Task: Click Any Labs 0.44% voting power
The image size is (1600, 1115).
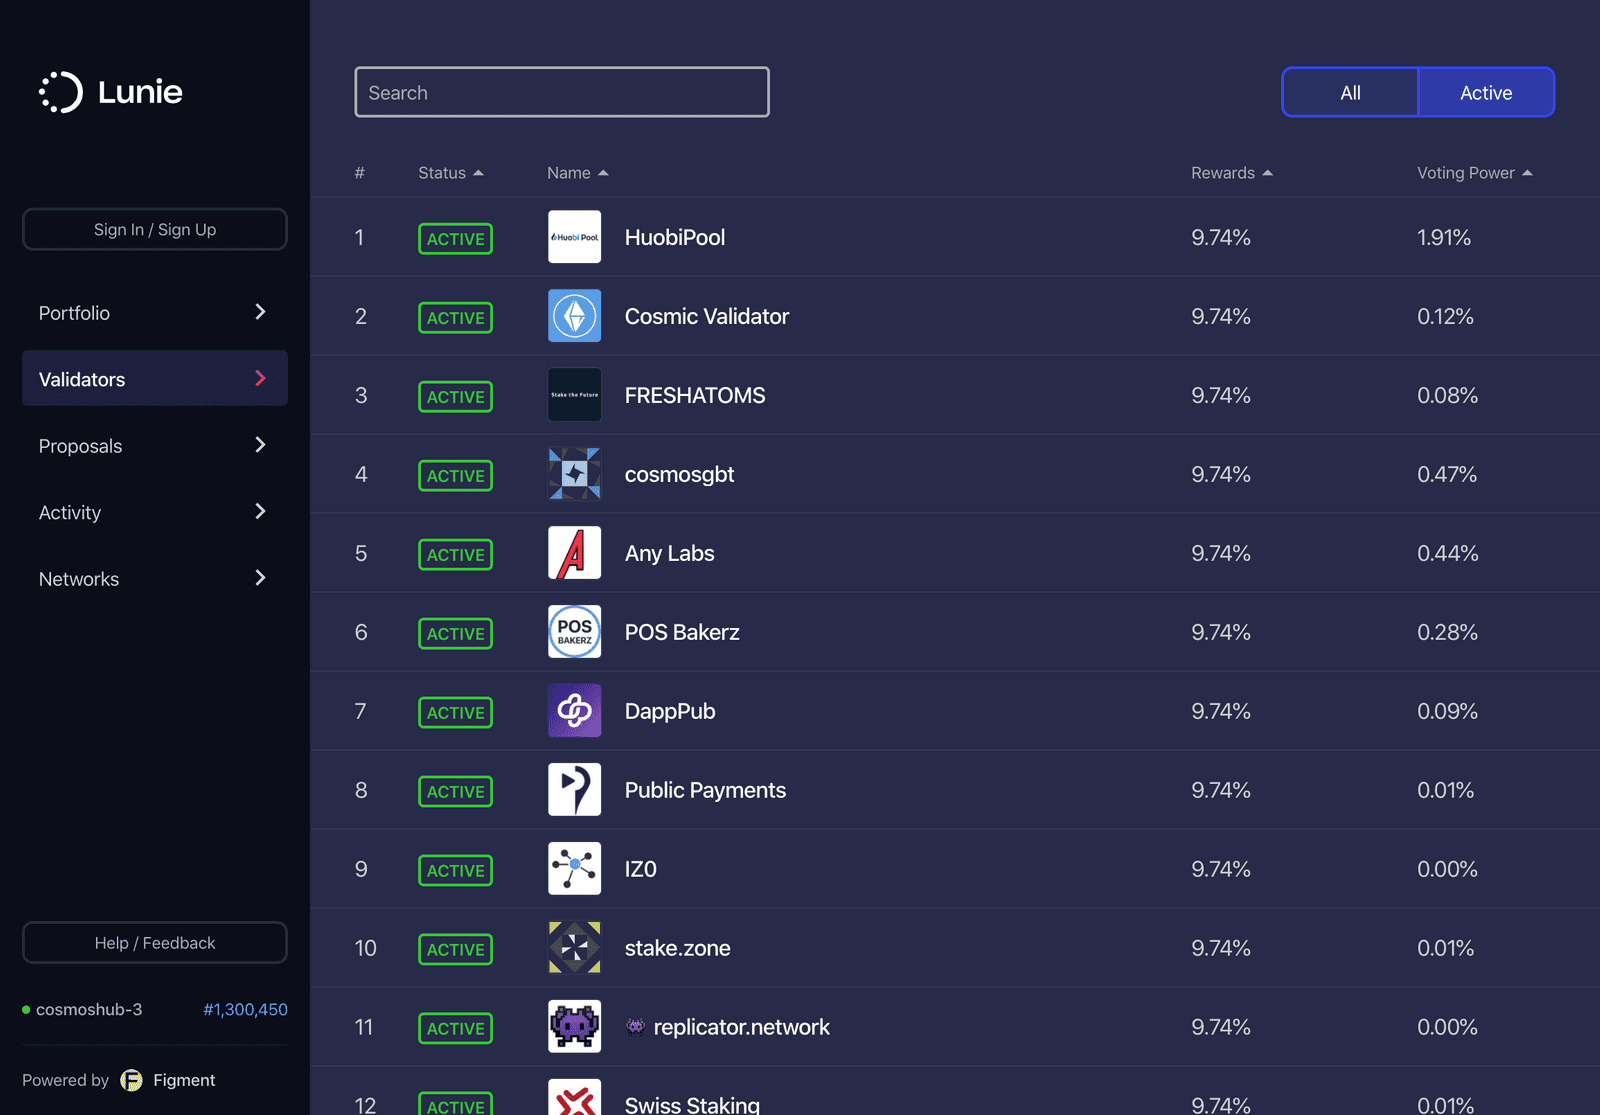Action: point(1447,554)
